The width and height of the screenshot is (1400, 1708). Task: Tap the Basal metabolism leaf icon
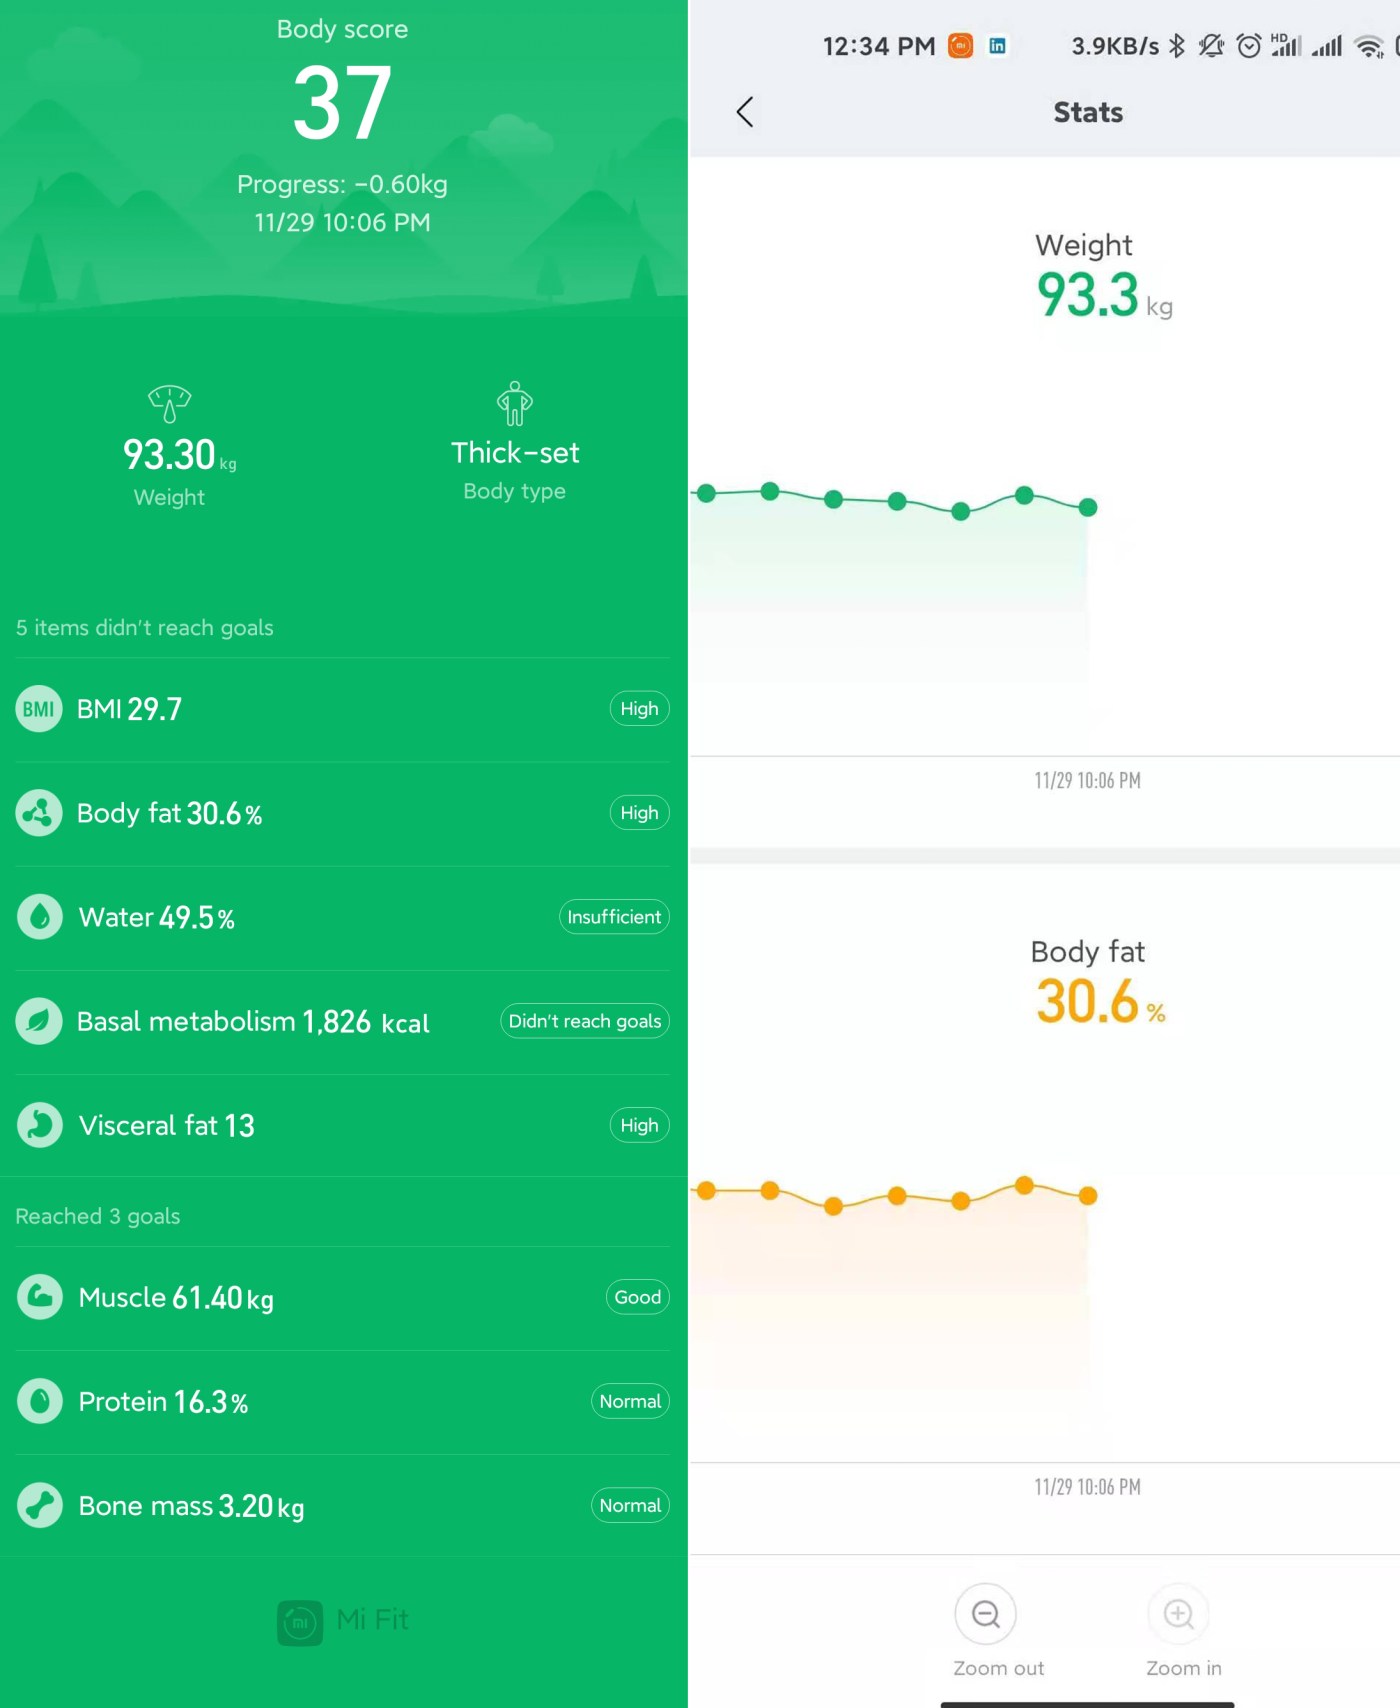point(39,1021)
